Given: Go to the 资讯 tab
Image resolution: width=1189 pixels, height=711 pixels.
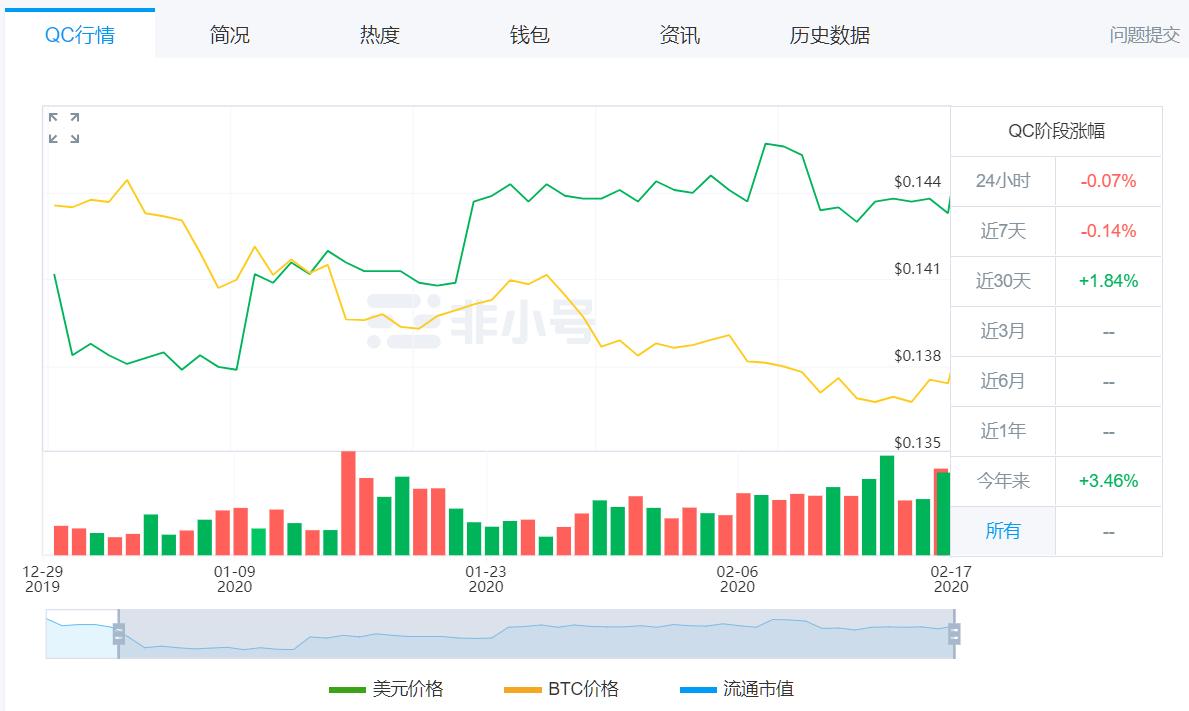Looking at the screenshot, I should tap(679, 35).
